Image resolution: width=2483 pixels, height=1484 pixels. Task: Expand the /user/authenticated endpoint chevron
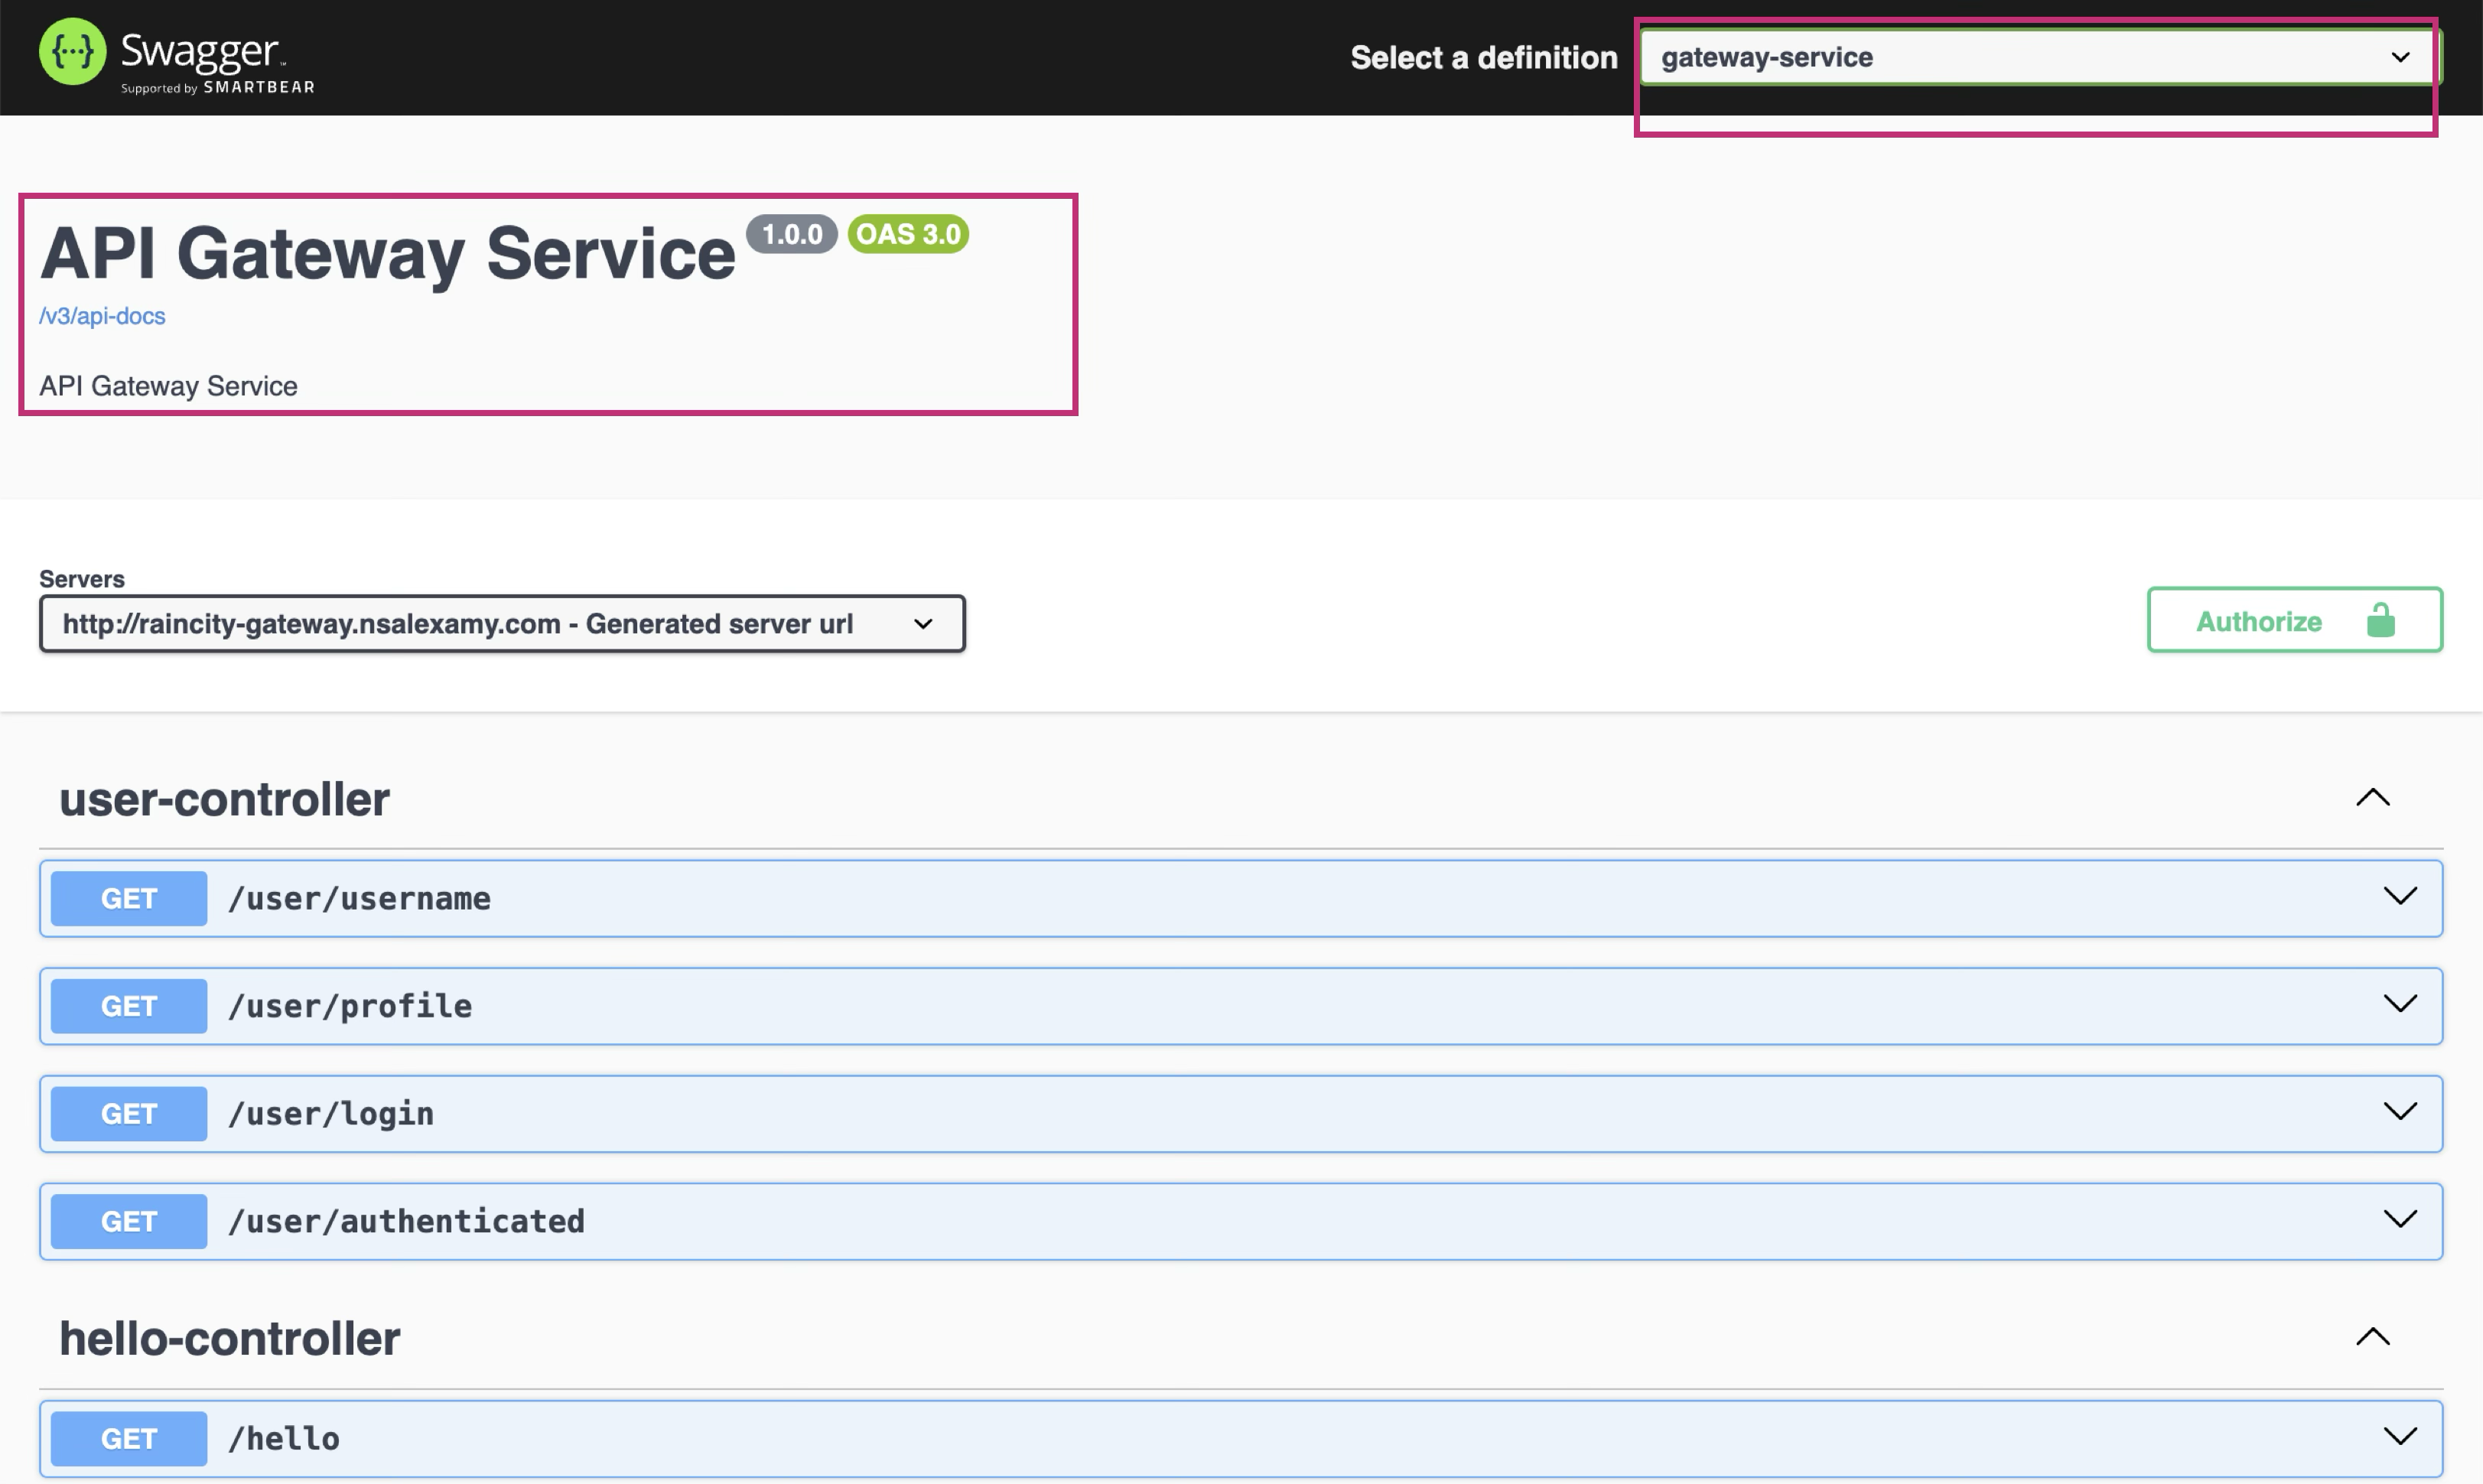[x=2400, y=1219]
